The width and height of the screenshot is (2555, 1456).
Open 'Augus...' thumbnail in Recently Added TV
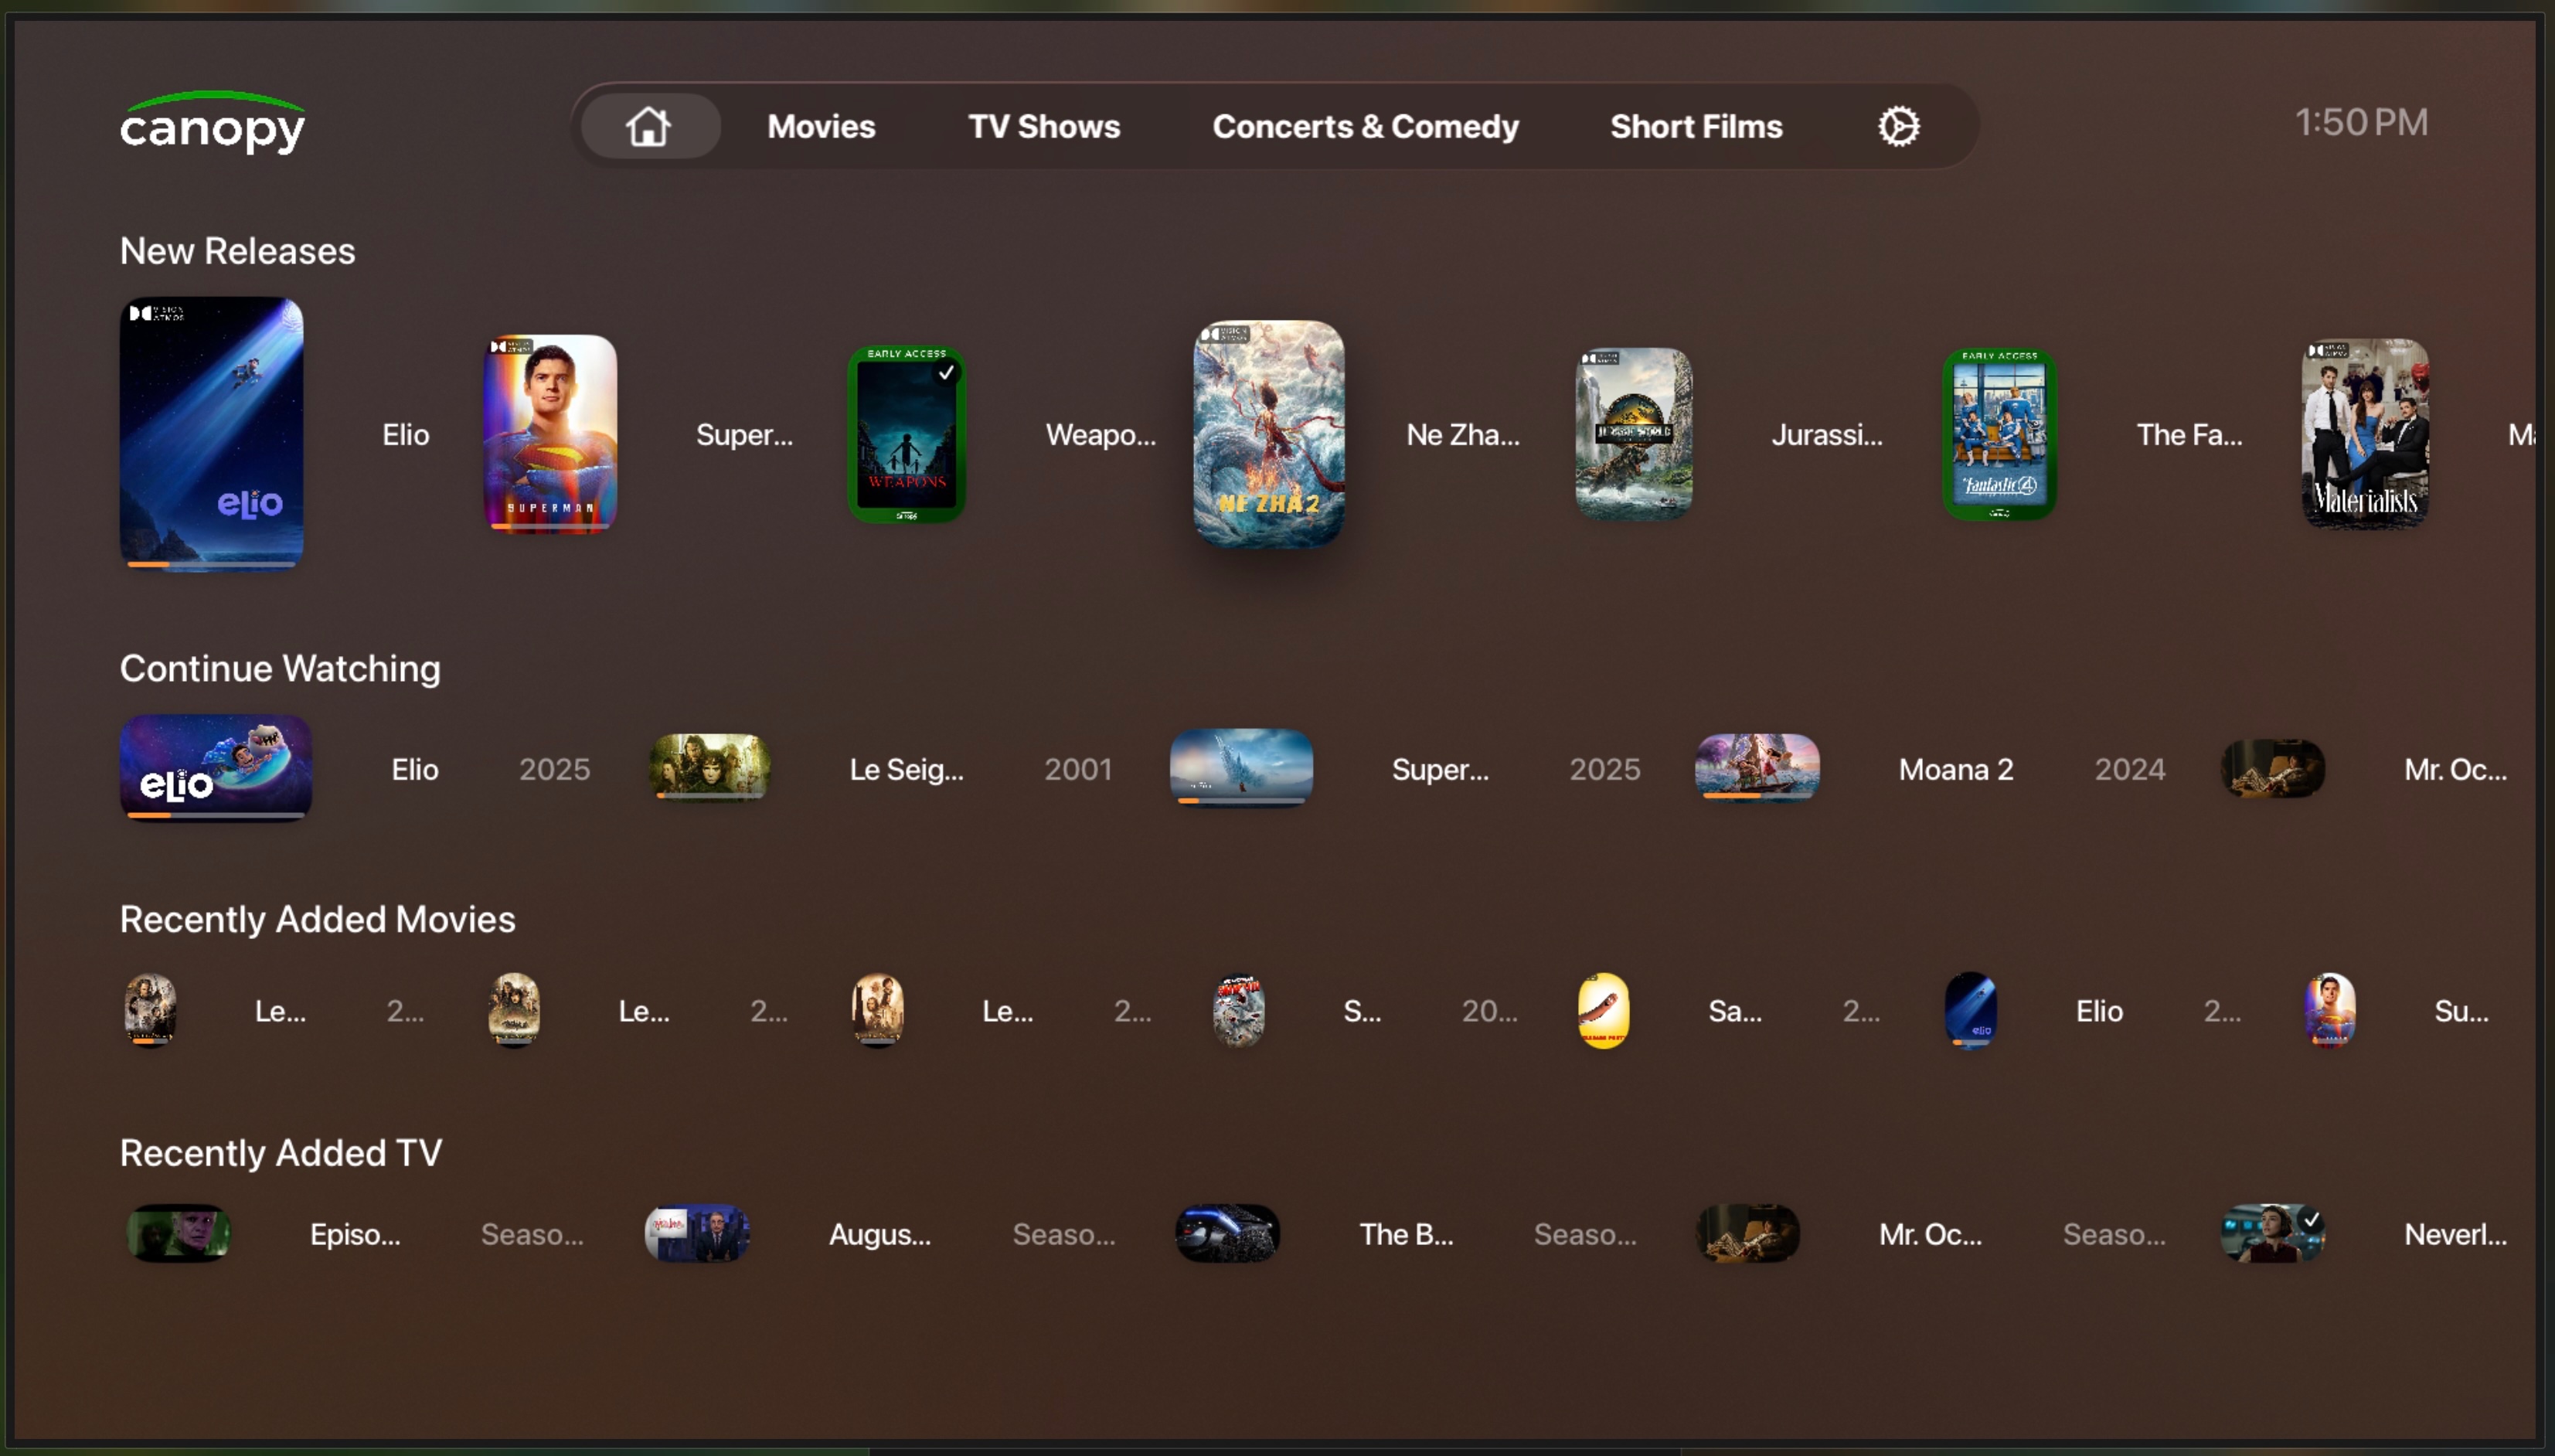pos(697,1233)
